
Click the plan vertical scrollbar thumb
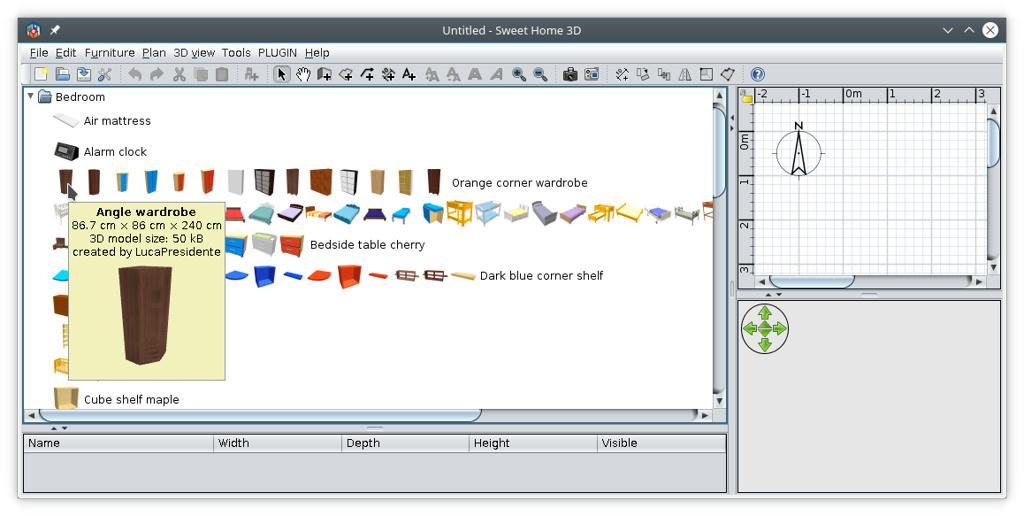tap(993, 144)
